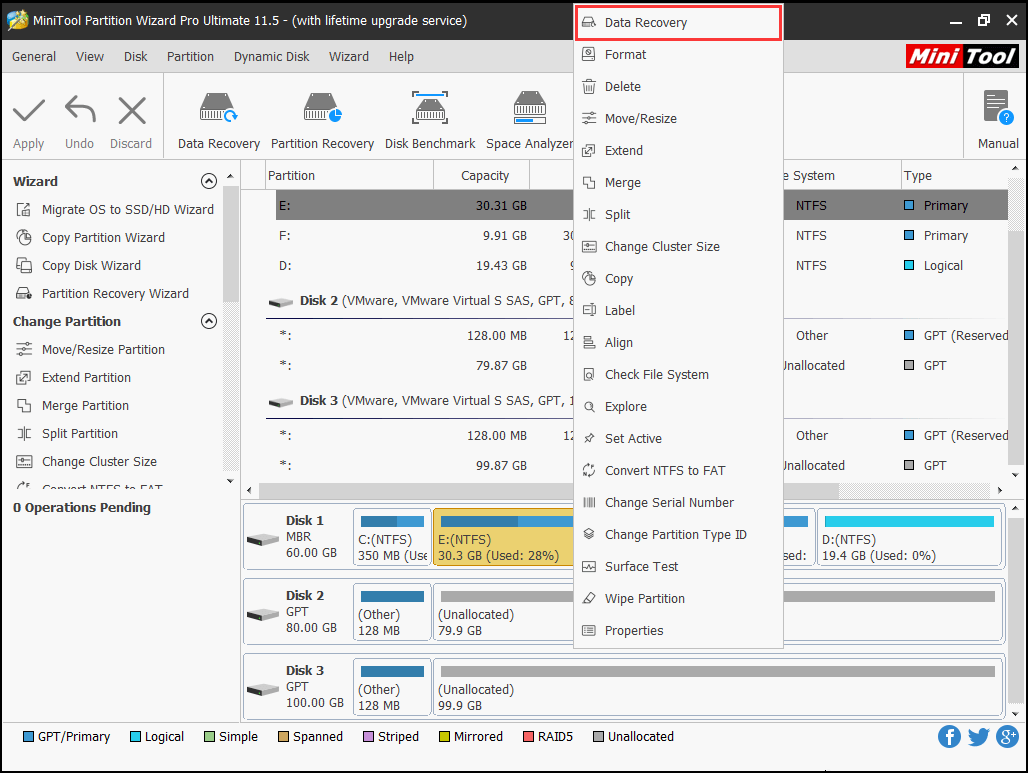This screenshot has width=1028, height=773.
Task: Select Disk 3 unallocated 99.9 GB block
Action: 717,688
